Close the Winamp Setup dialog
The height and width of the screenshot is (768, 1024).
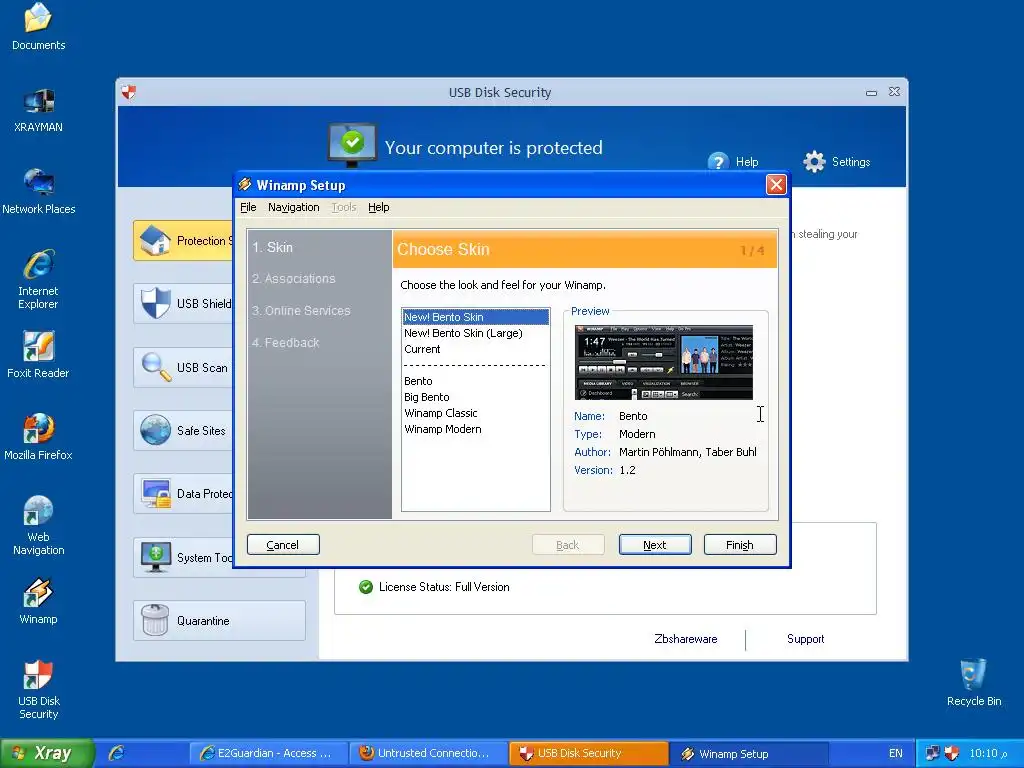point(776,185)
